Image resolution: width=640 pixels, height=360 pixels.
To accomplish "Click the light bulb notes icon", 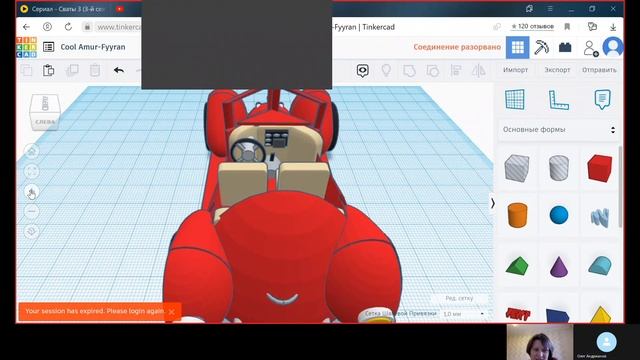I will [x=386, y=71].
